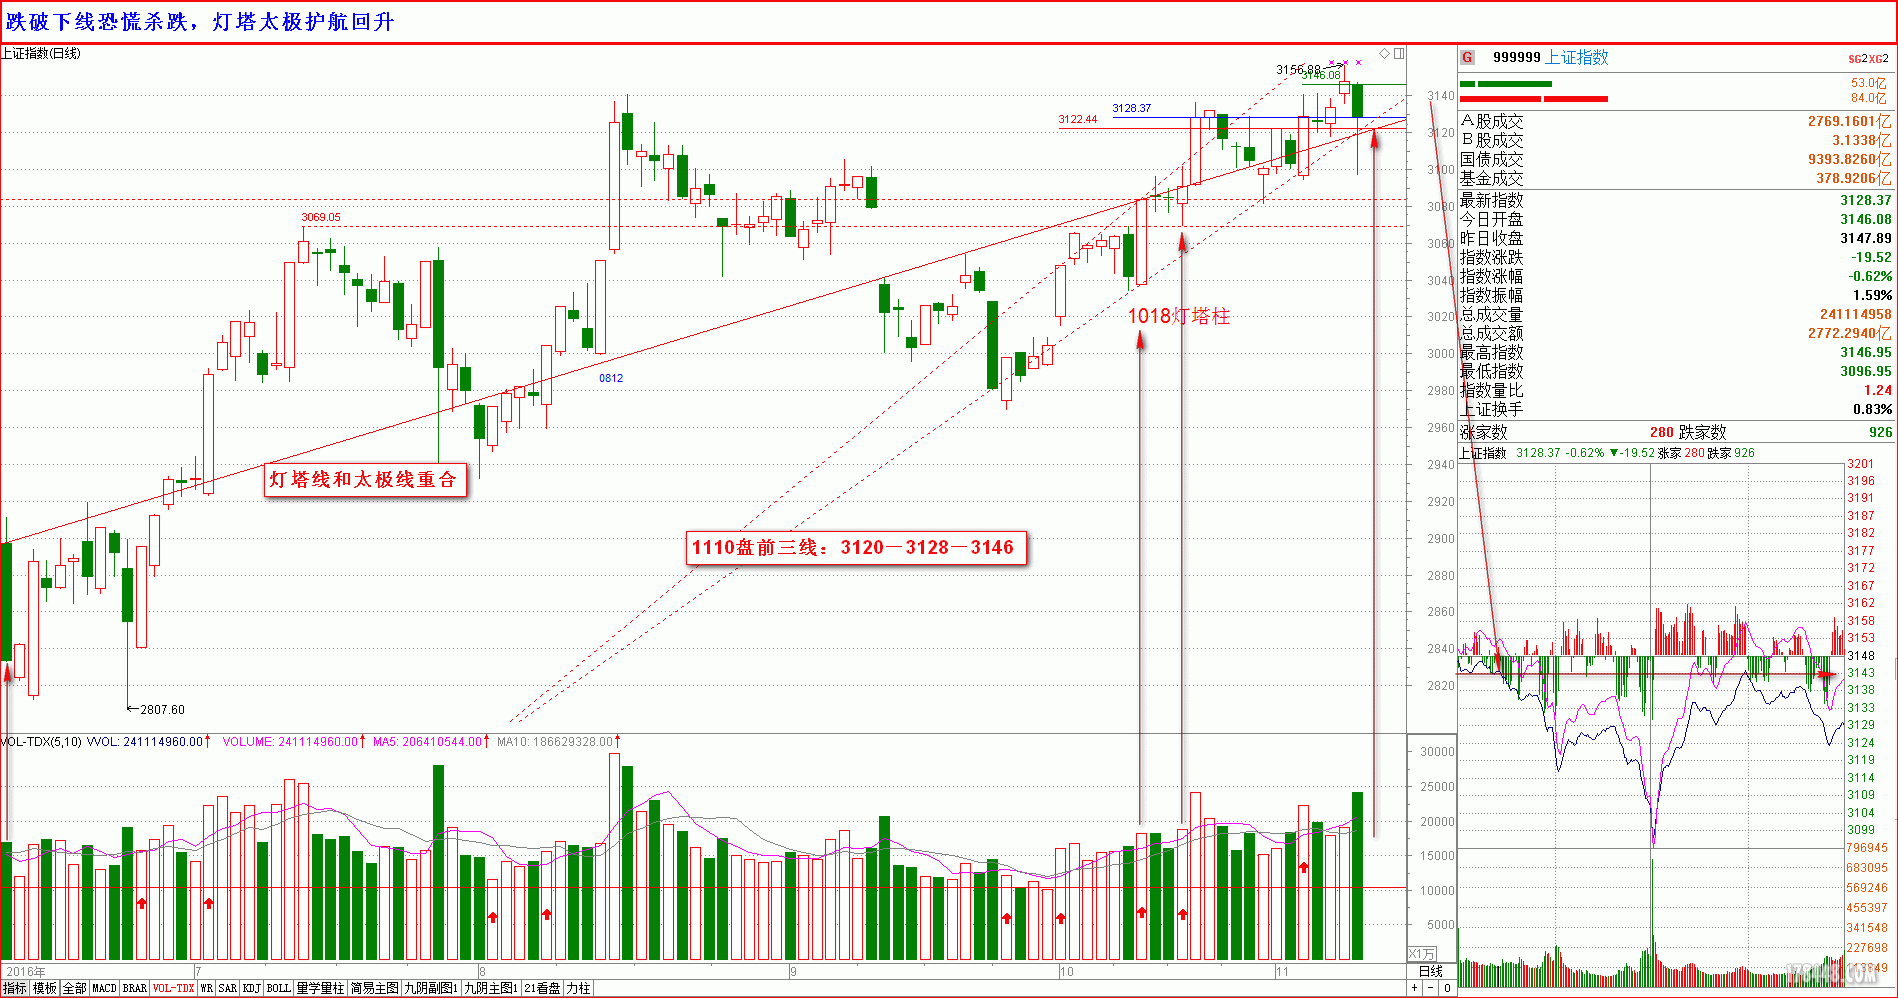
Task: Click the SG2XG2 label in quote header
Action: tap(1868, 59)
